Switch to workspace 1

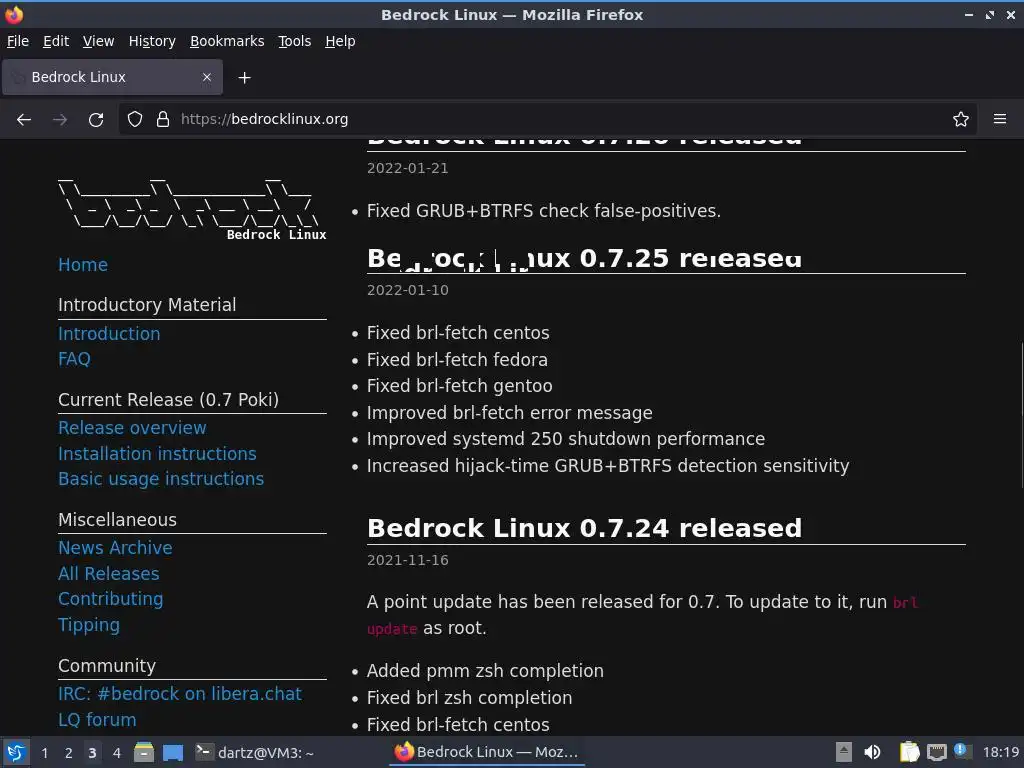(44, 753)
